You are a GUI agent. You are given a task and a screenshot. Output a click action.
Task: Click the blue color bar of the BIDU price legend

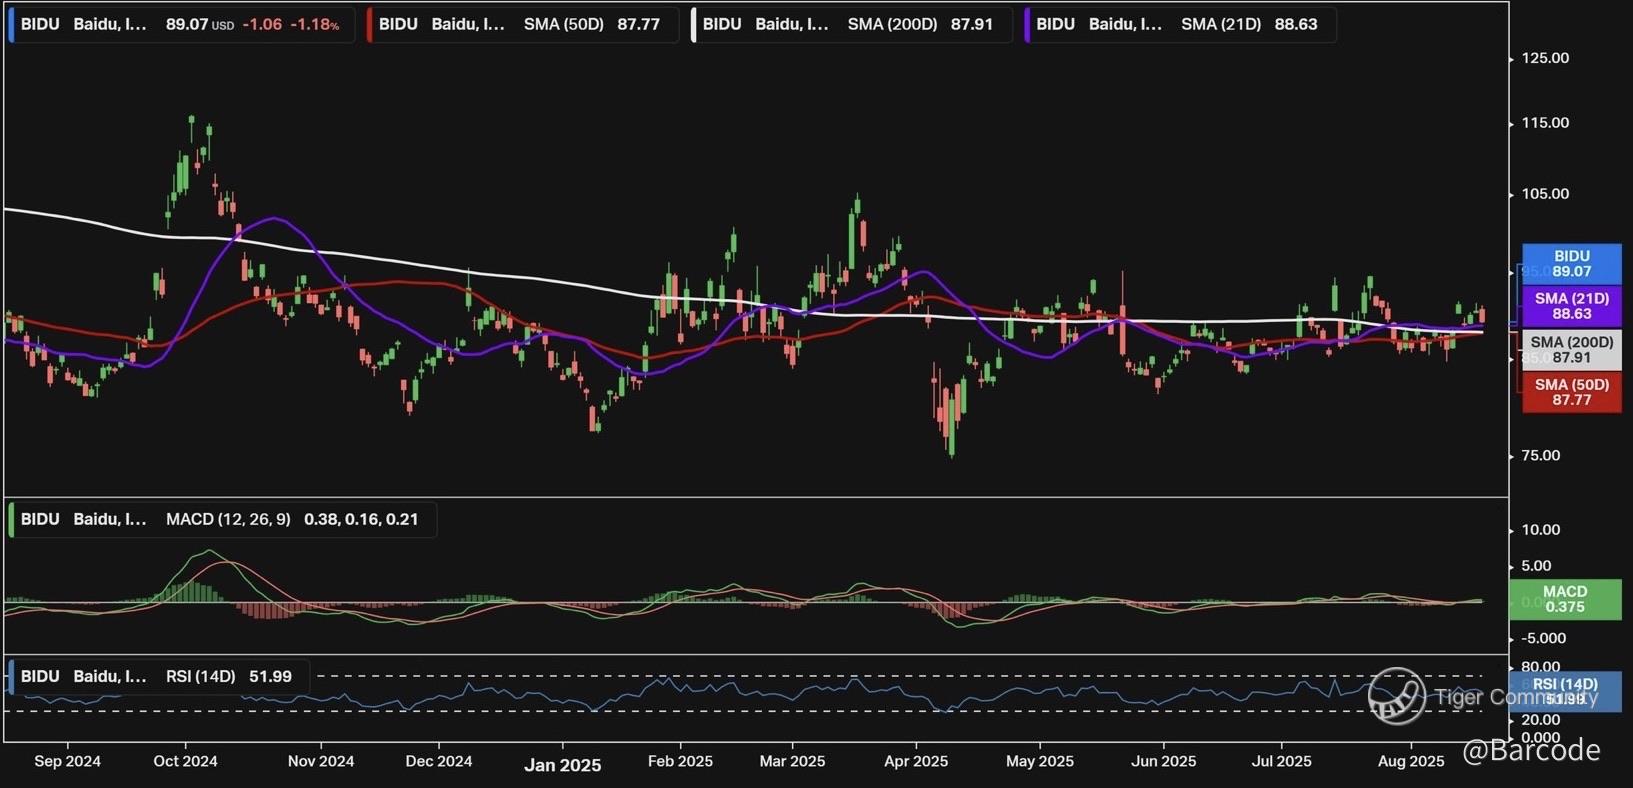(11, 24)
